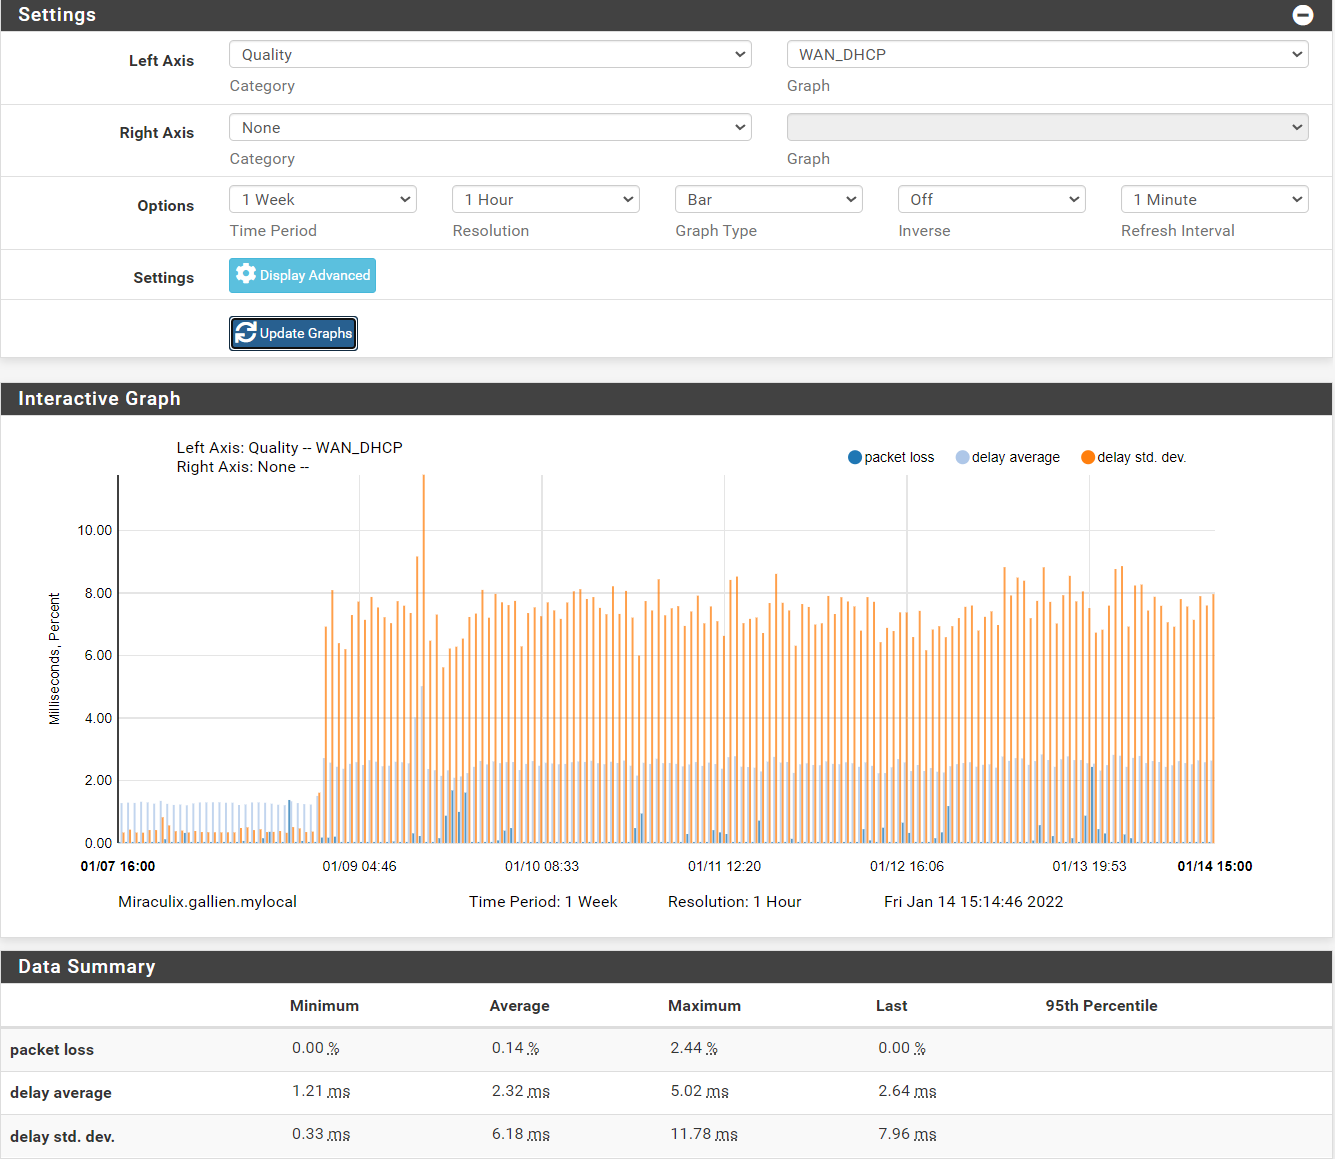The height and width of the screenshot is (1159, 1335).
Task: Click the 01/11 12:20 axis label
Action: [x=724, y=866]
